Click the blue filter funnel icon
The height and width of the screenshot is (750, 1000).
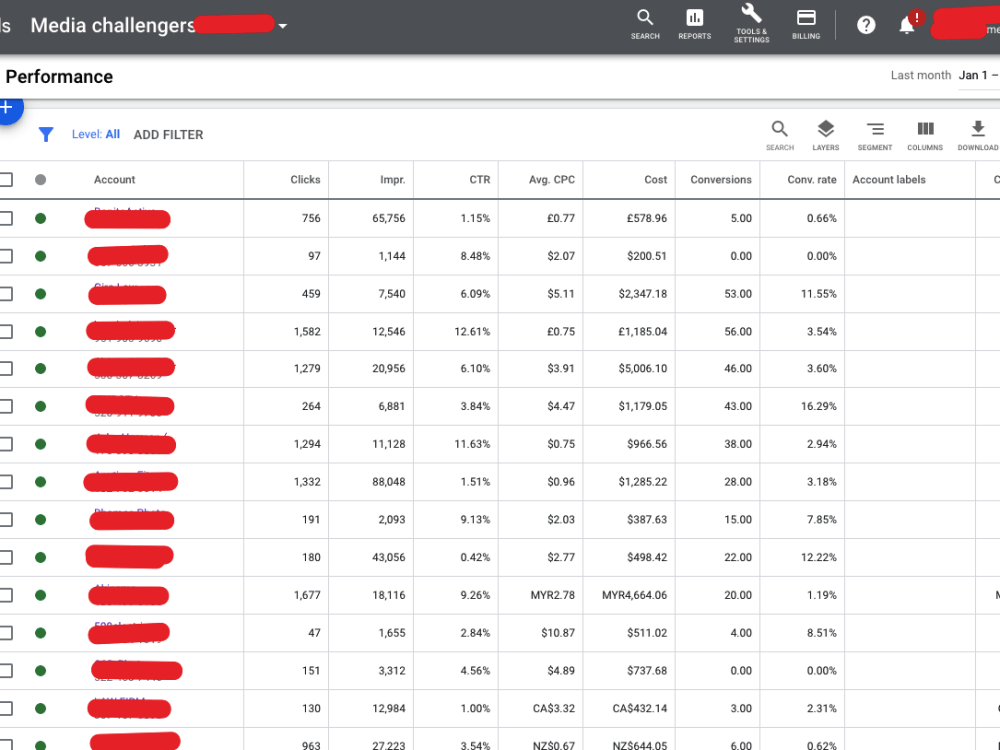coord(46,135)
